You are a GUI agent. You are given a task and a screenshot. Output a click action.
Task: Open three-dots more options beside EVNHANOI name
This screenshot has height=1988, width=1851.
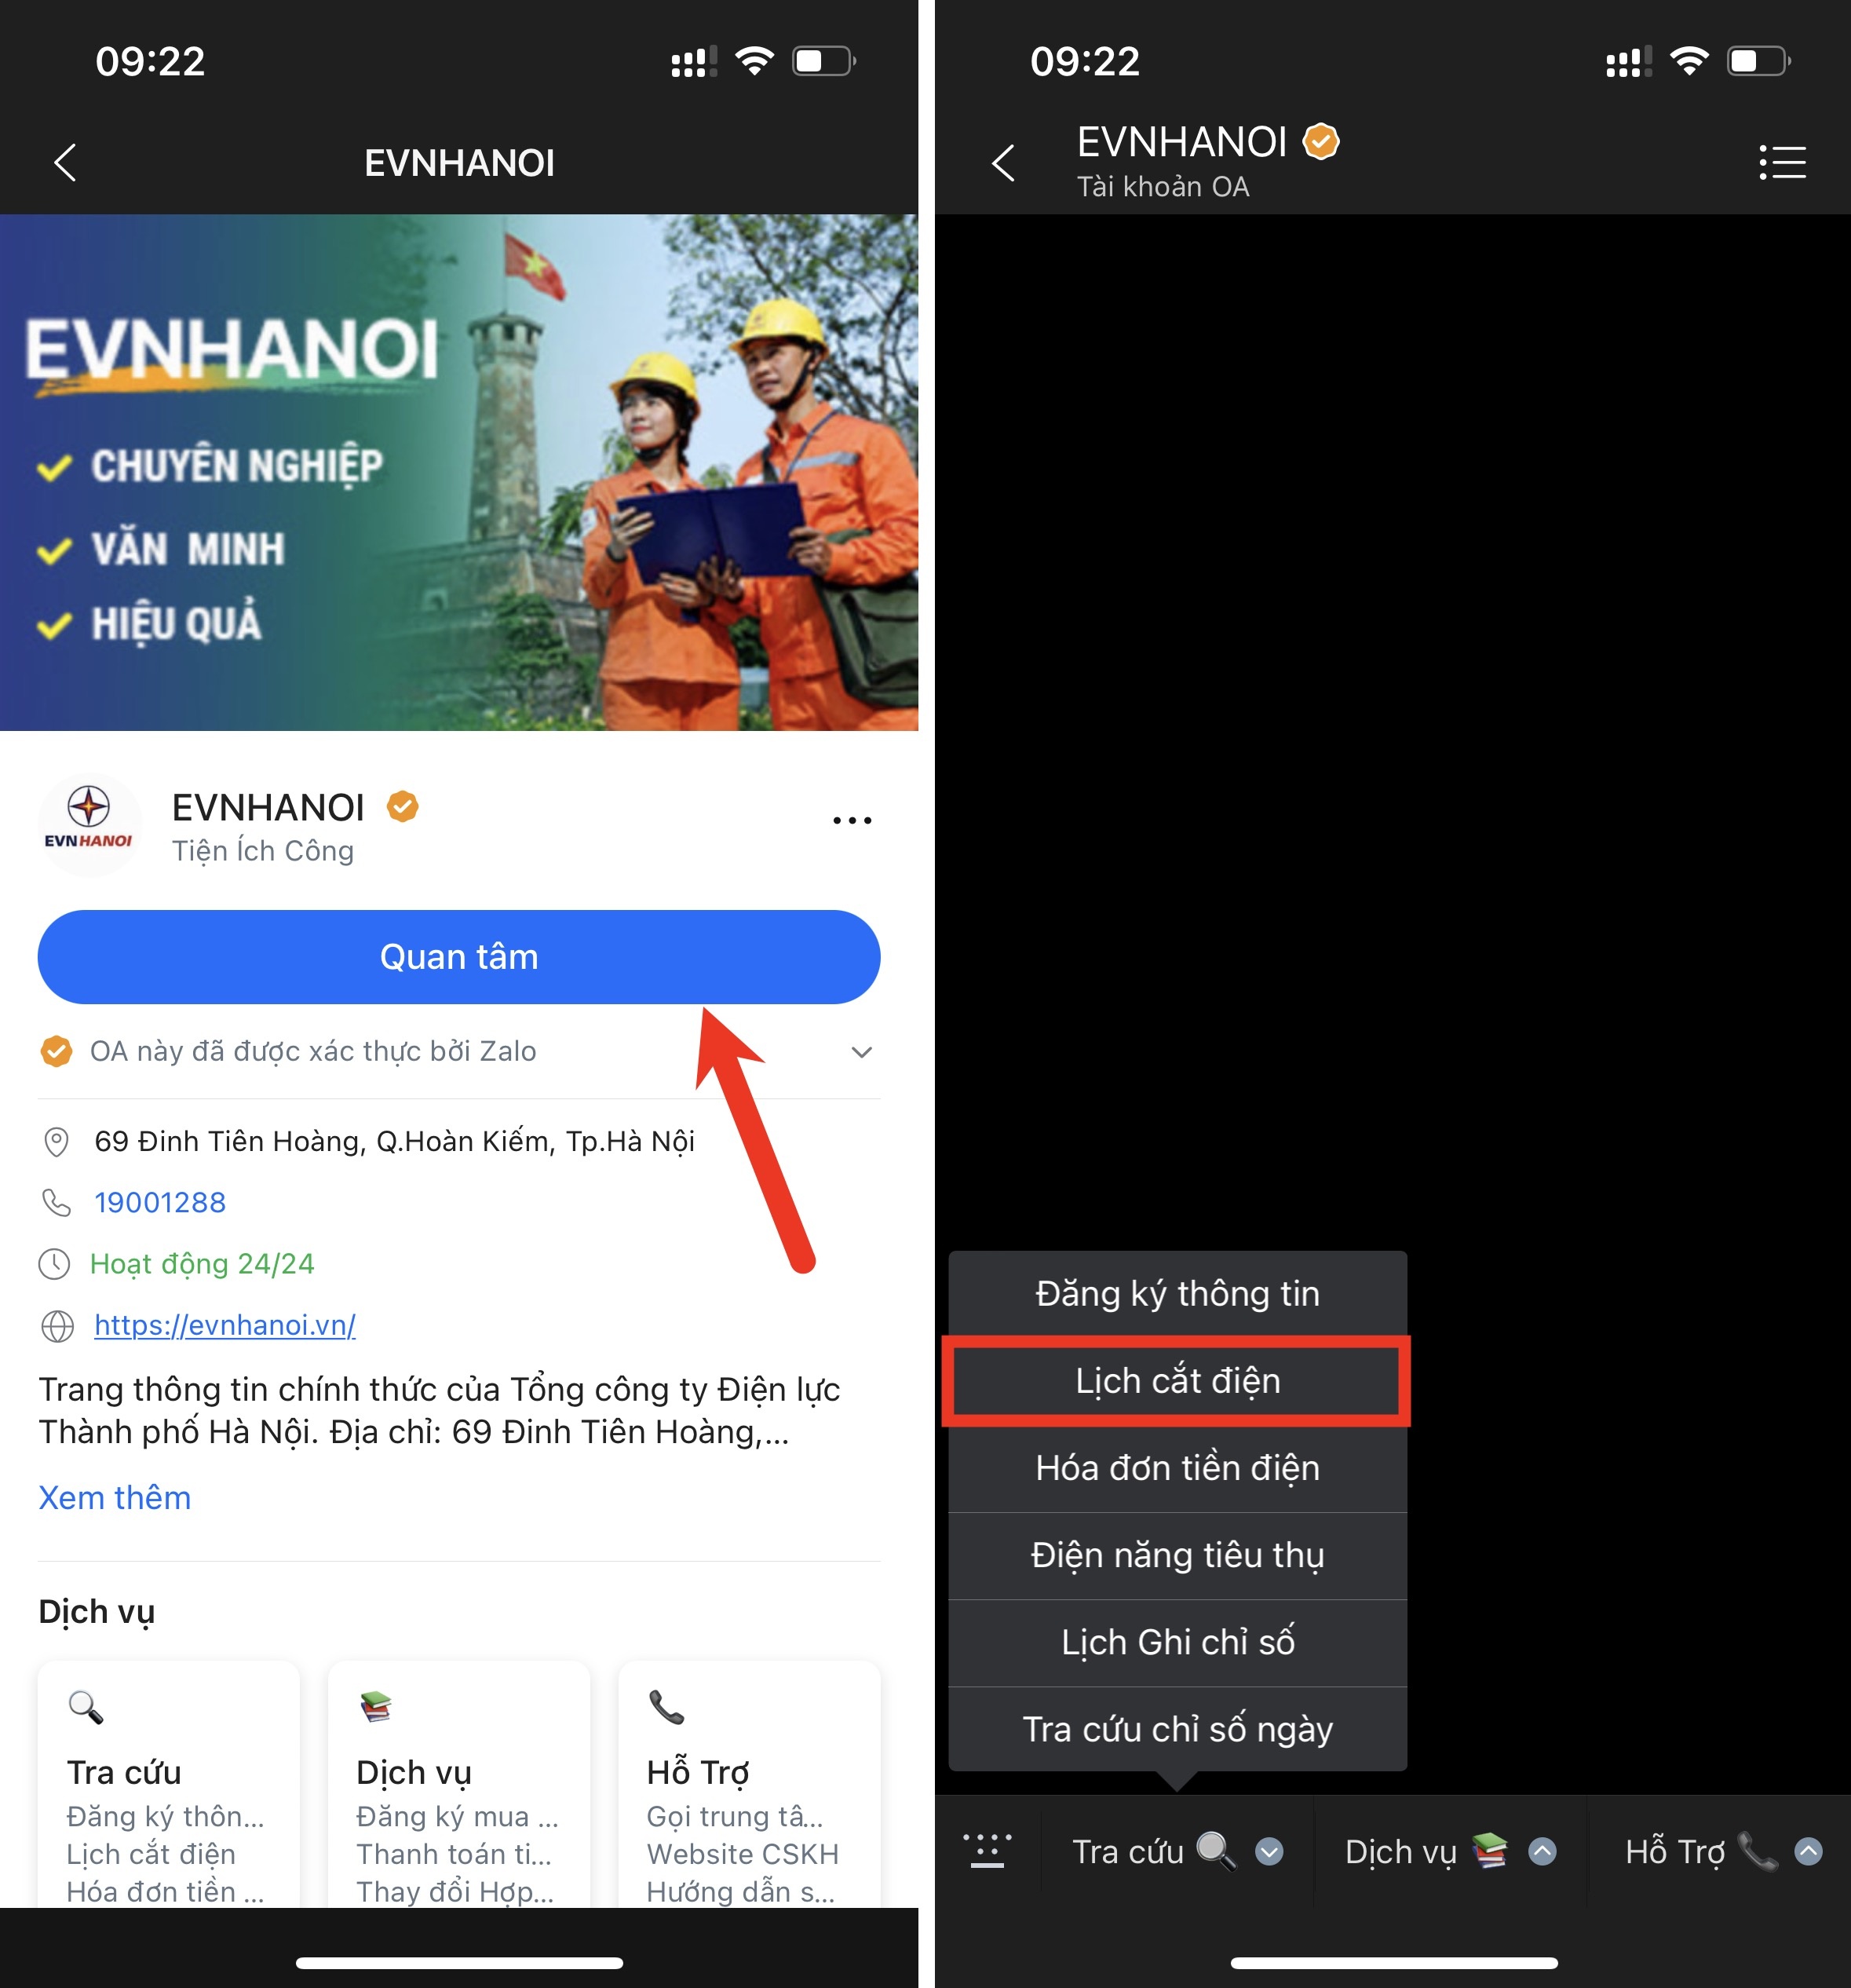click(x=852, y=820)
